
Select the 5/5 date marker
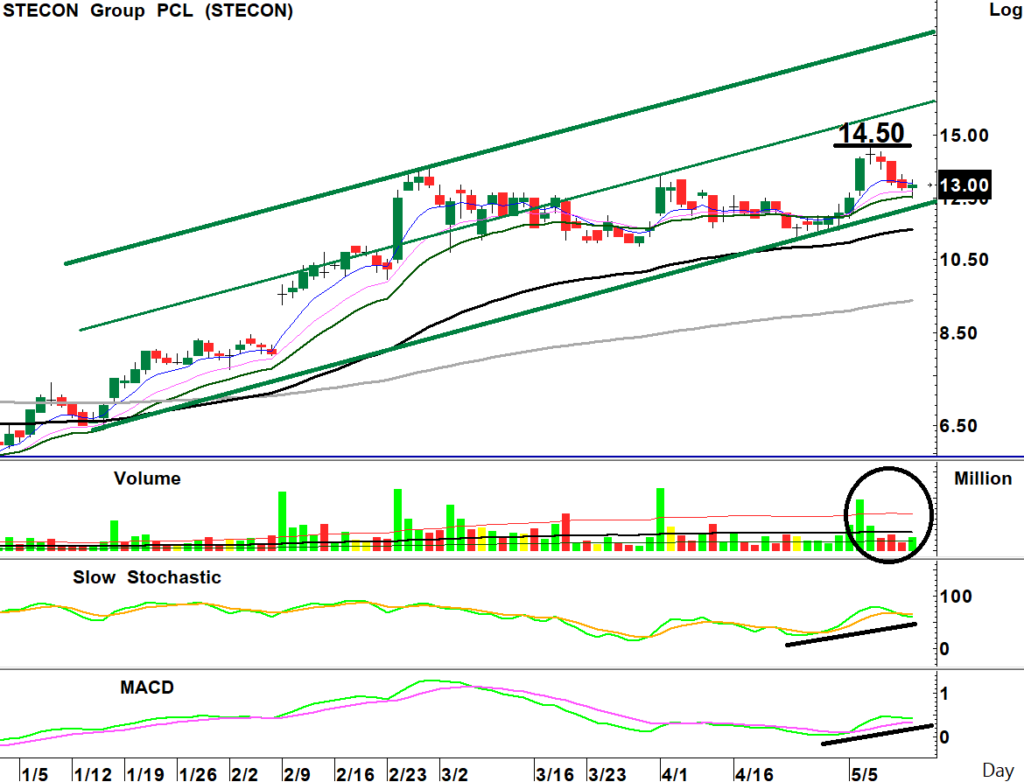[865, 775]
